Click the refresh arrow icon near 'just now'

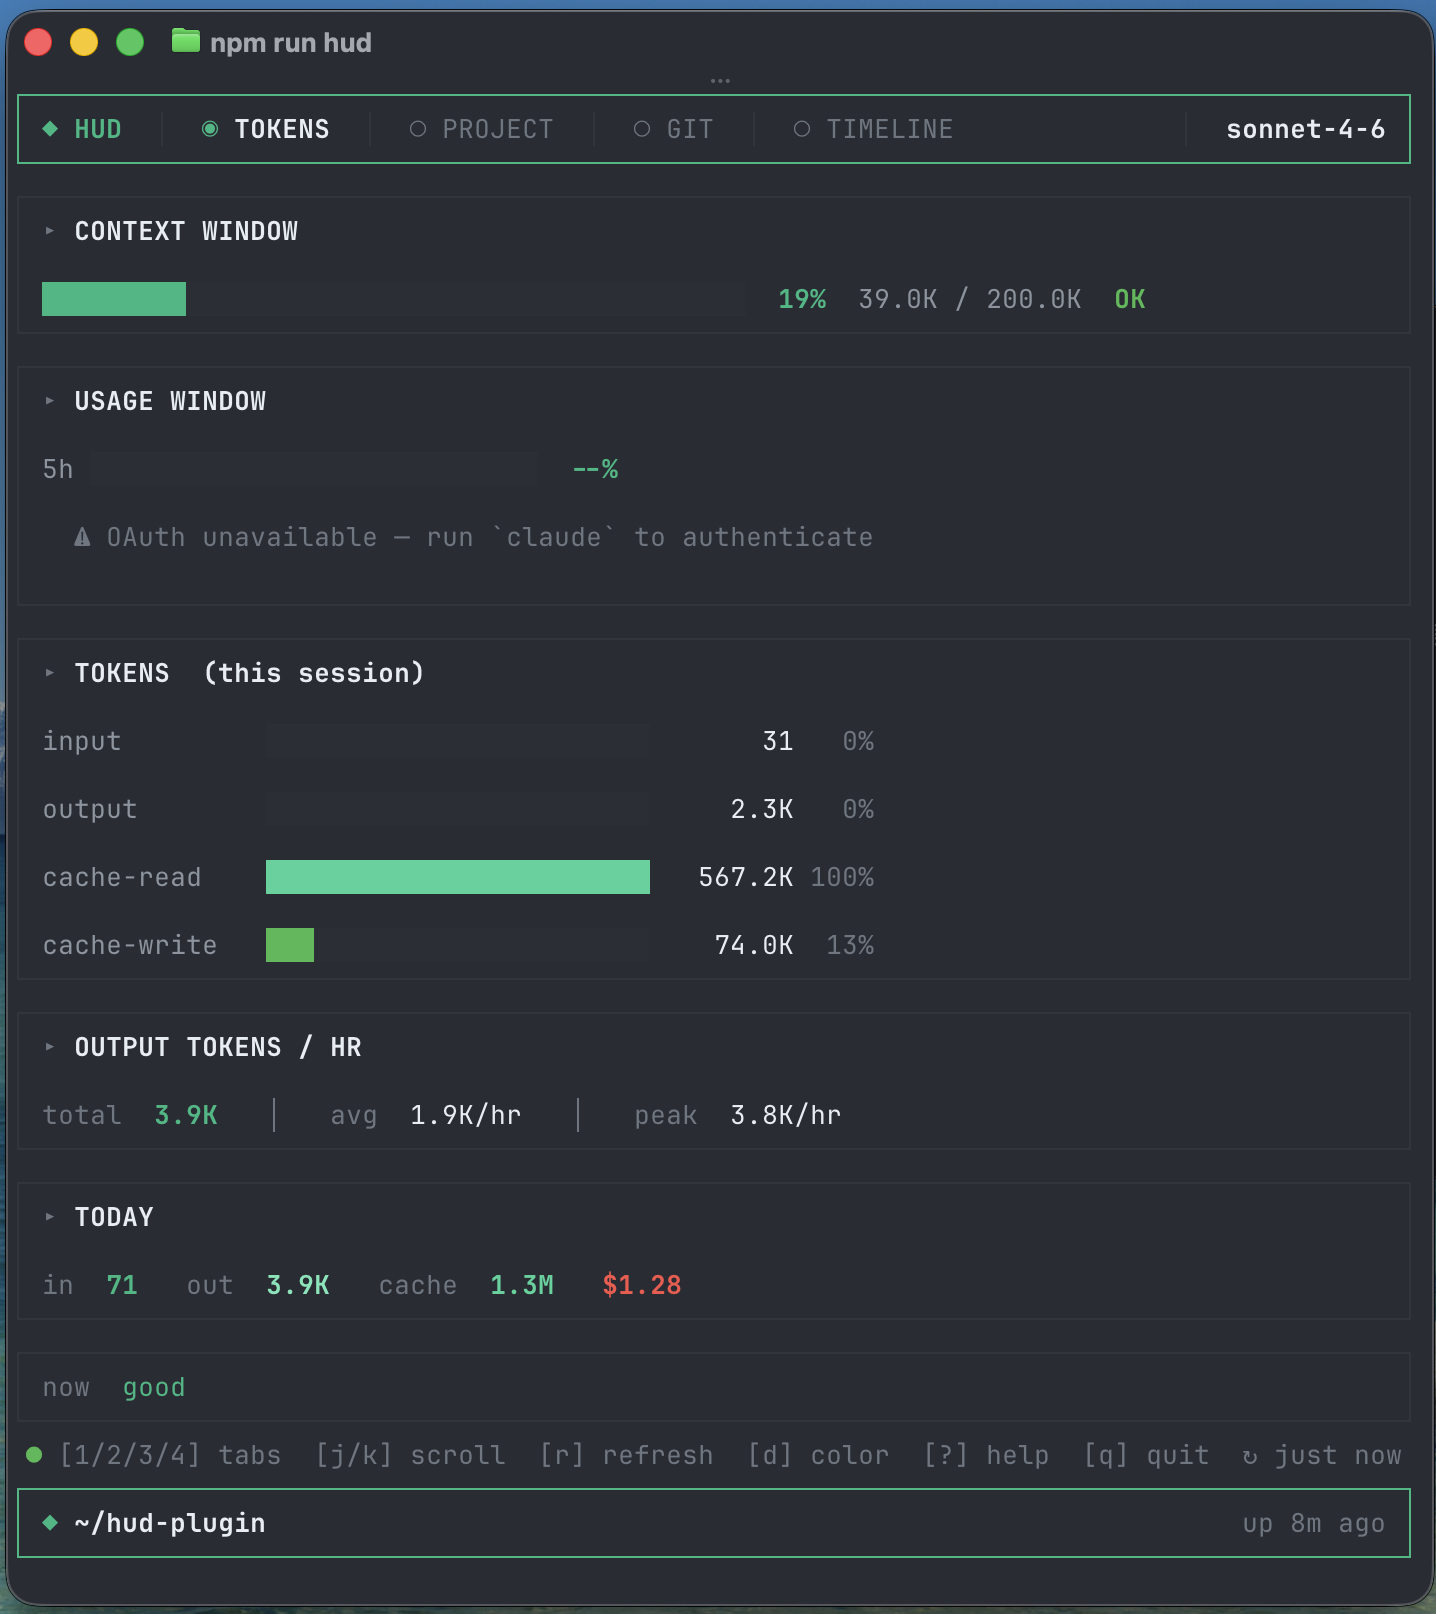click(1249, 1457)
